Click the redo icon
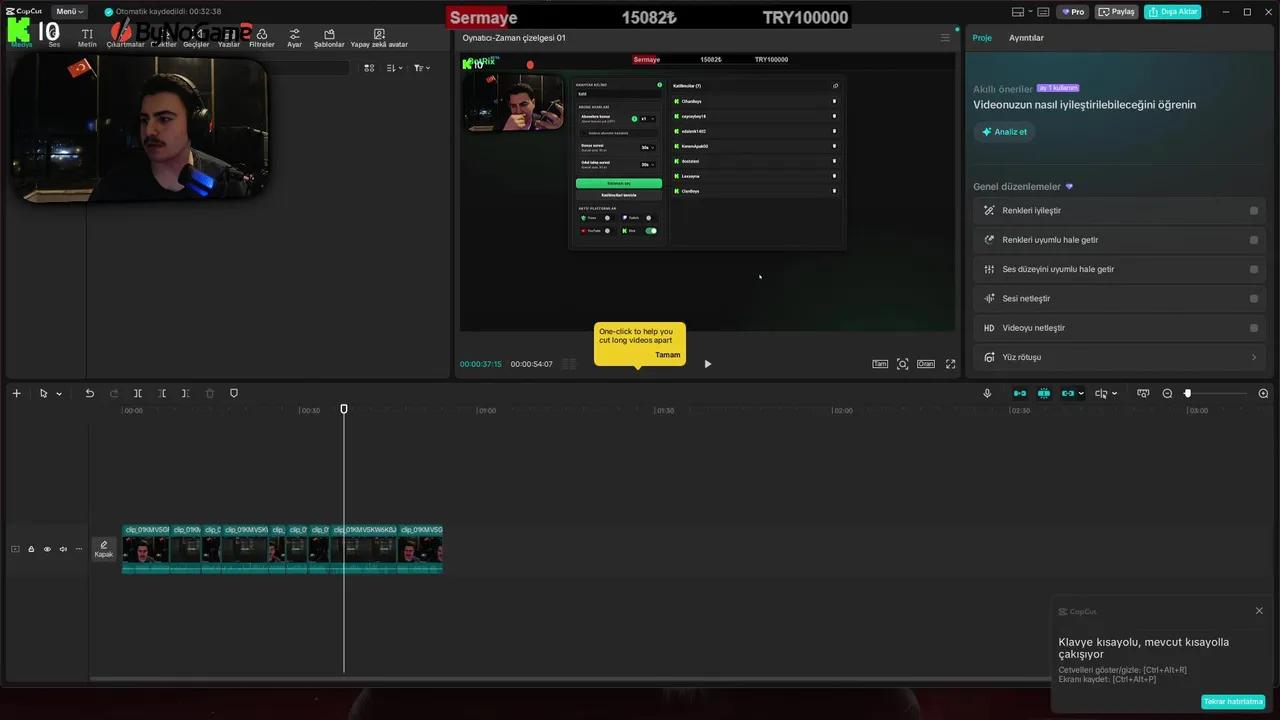 pyautogui.click(x=113, y=394)
